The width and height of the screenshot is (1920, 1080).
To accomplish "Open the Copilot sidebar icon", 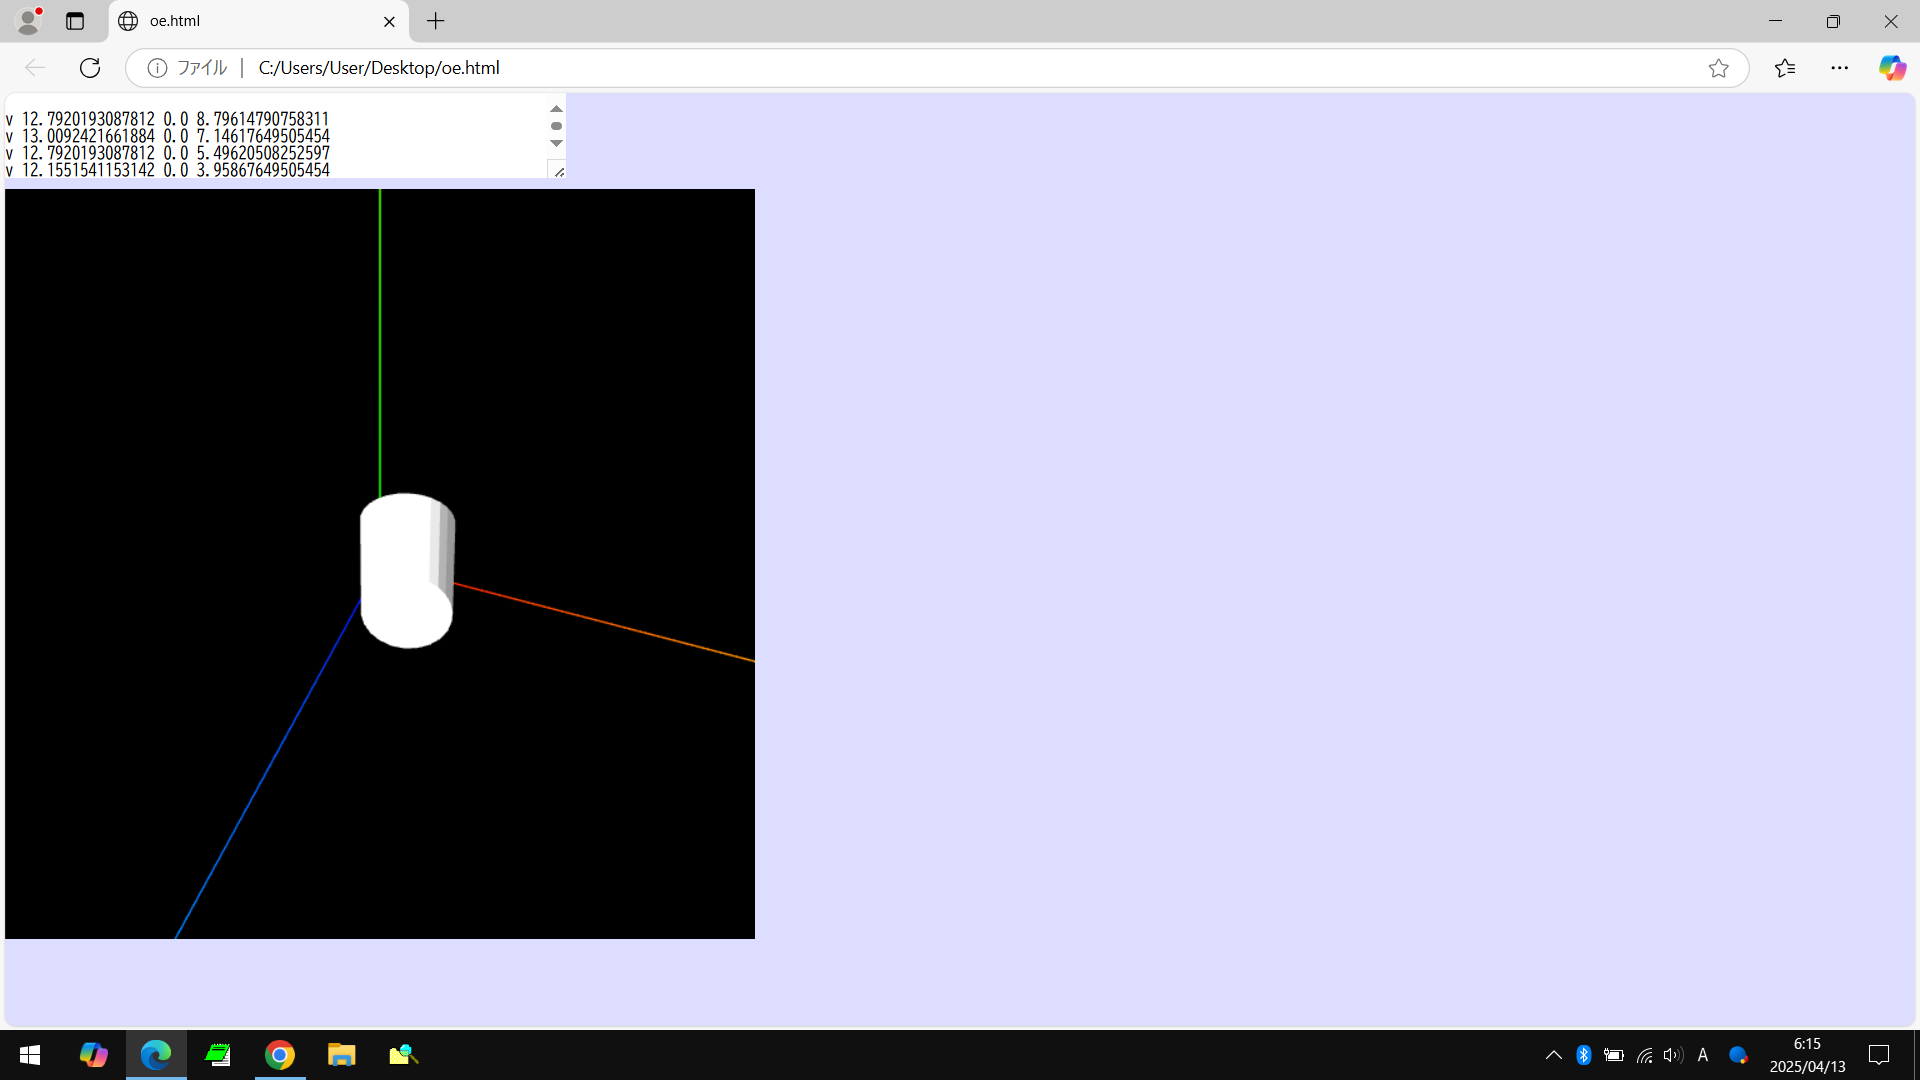I will 1891,68.
